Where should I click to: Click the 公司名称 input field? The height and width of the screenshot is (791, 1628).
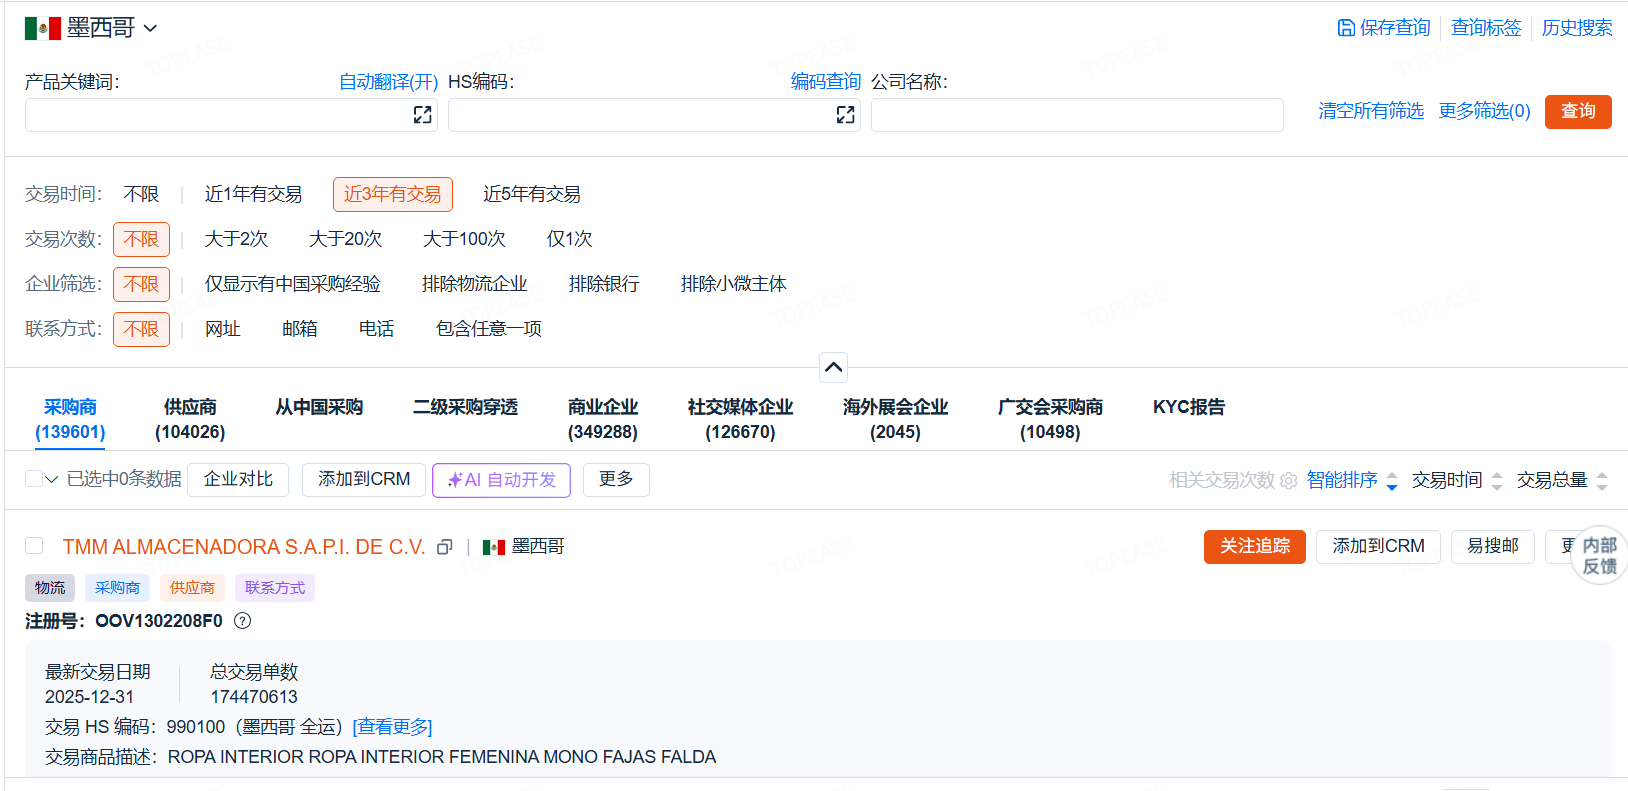click(1076, 115)
